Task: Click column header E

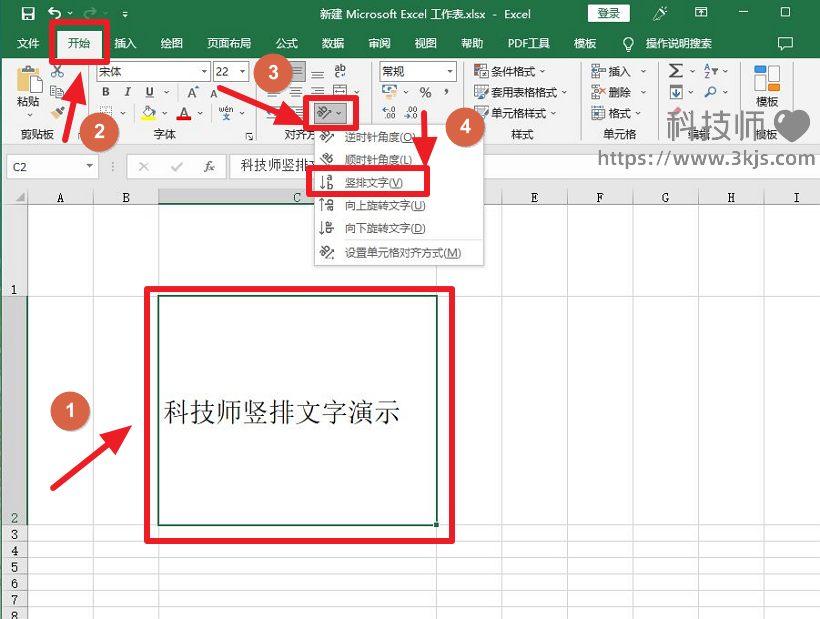Action: point(534,198)
